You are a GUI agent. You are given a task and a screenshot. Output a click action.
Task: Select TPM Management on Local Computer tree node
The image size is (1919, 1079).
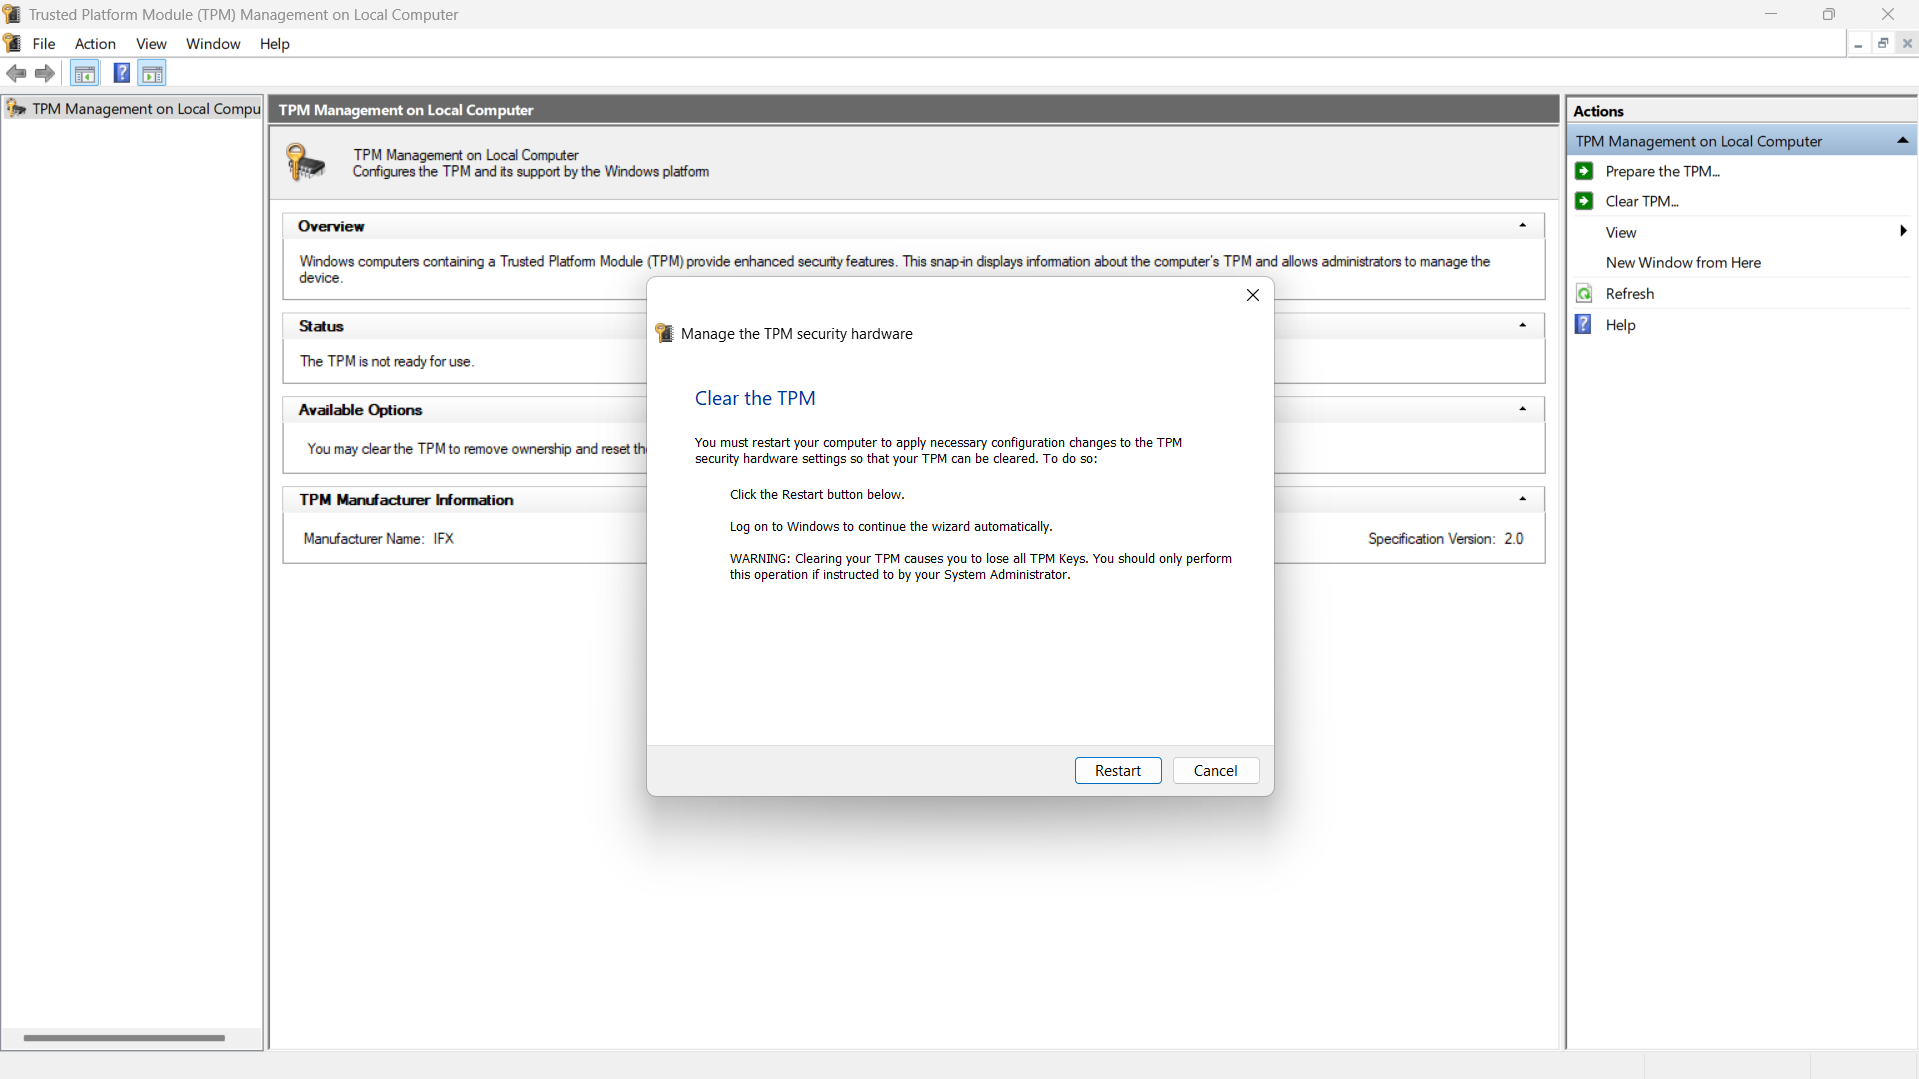146,108
